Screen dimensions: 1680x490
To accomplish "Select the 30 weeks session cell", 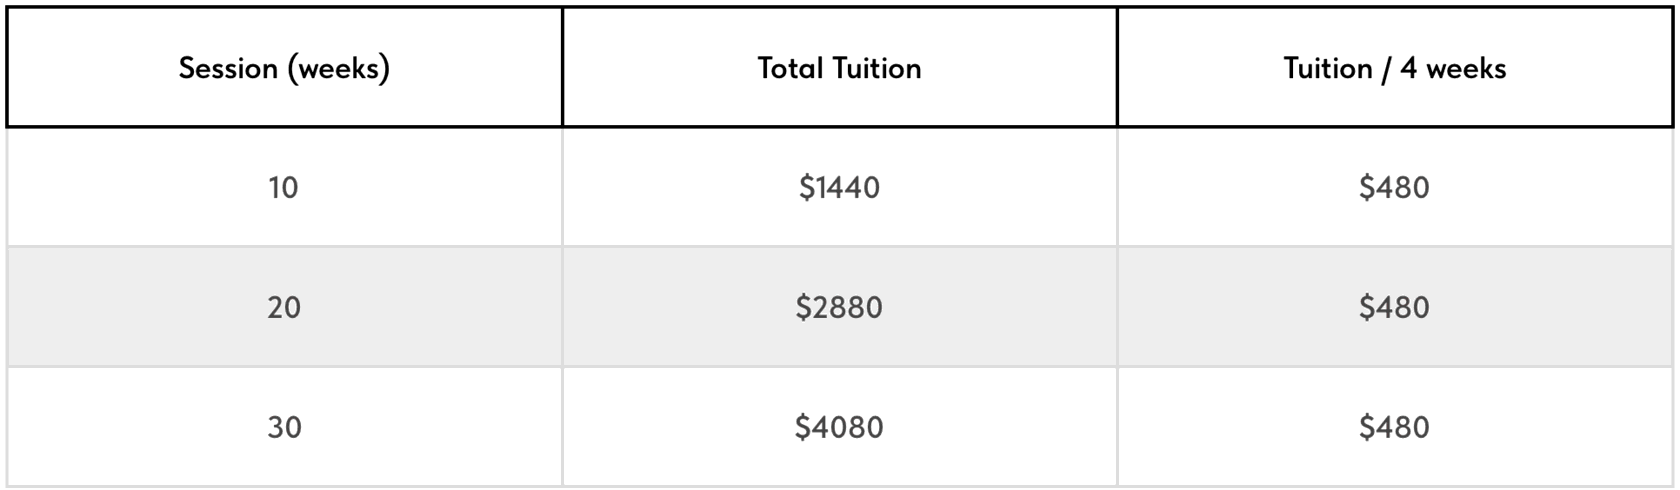I will coord(284,427).
